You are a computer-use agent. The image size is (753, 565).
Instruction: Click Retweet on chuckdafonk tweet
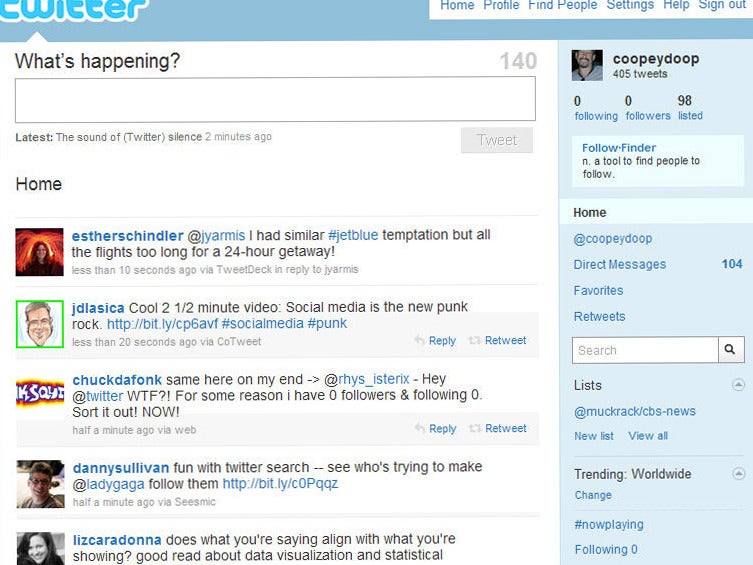point(505,428)
